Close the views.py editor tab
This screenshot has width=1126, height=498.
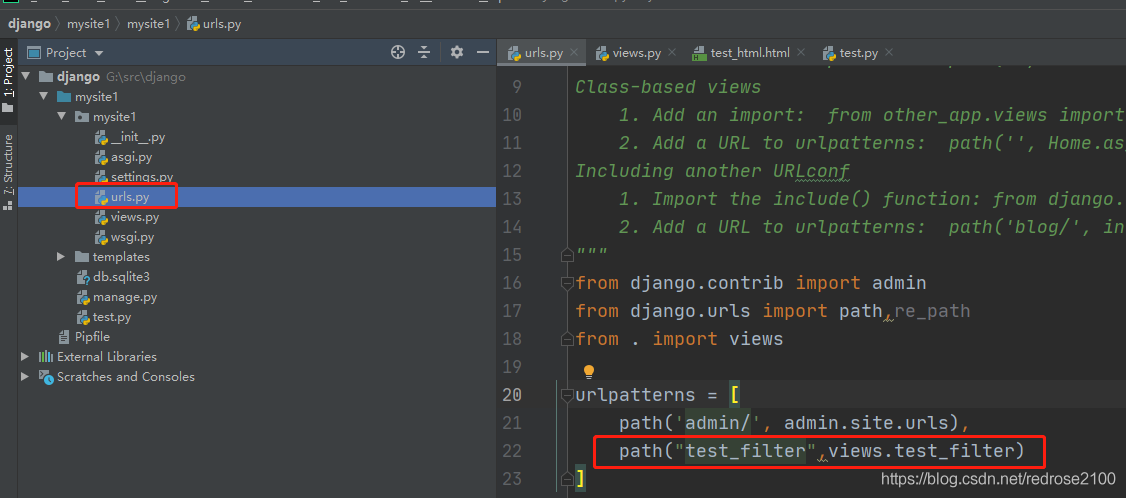pyautogui.click(x=671, y=52)
